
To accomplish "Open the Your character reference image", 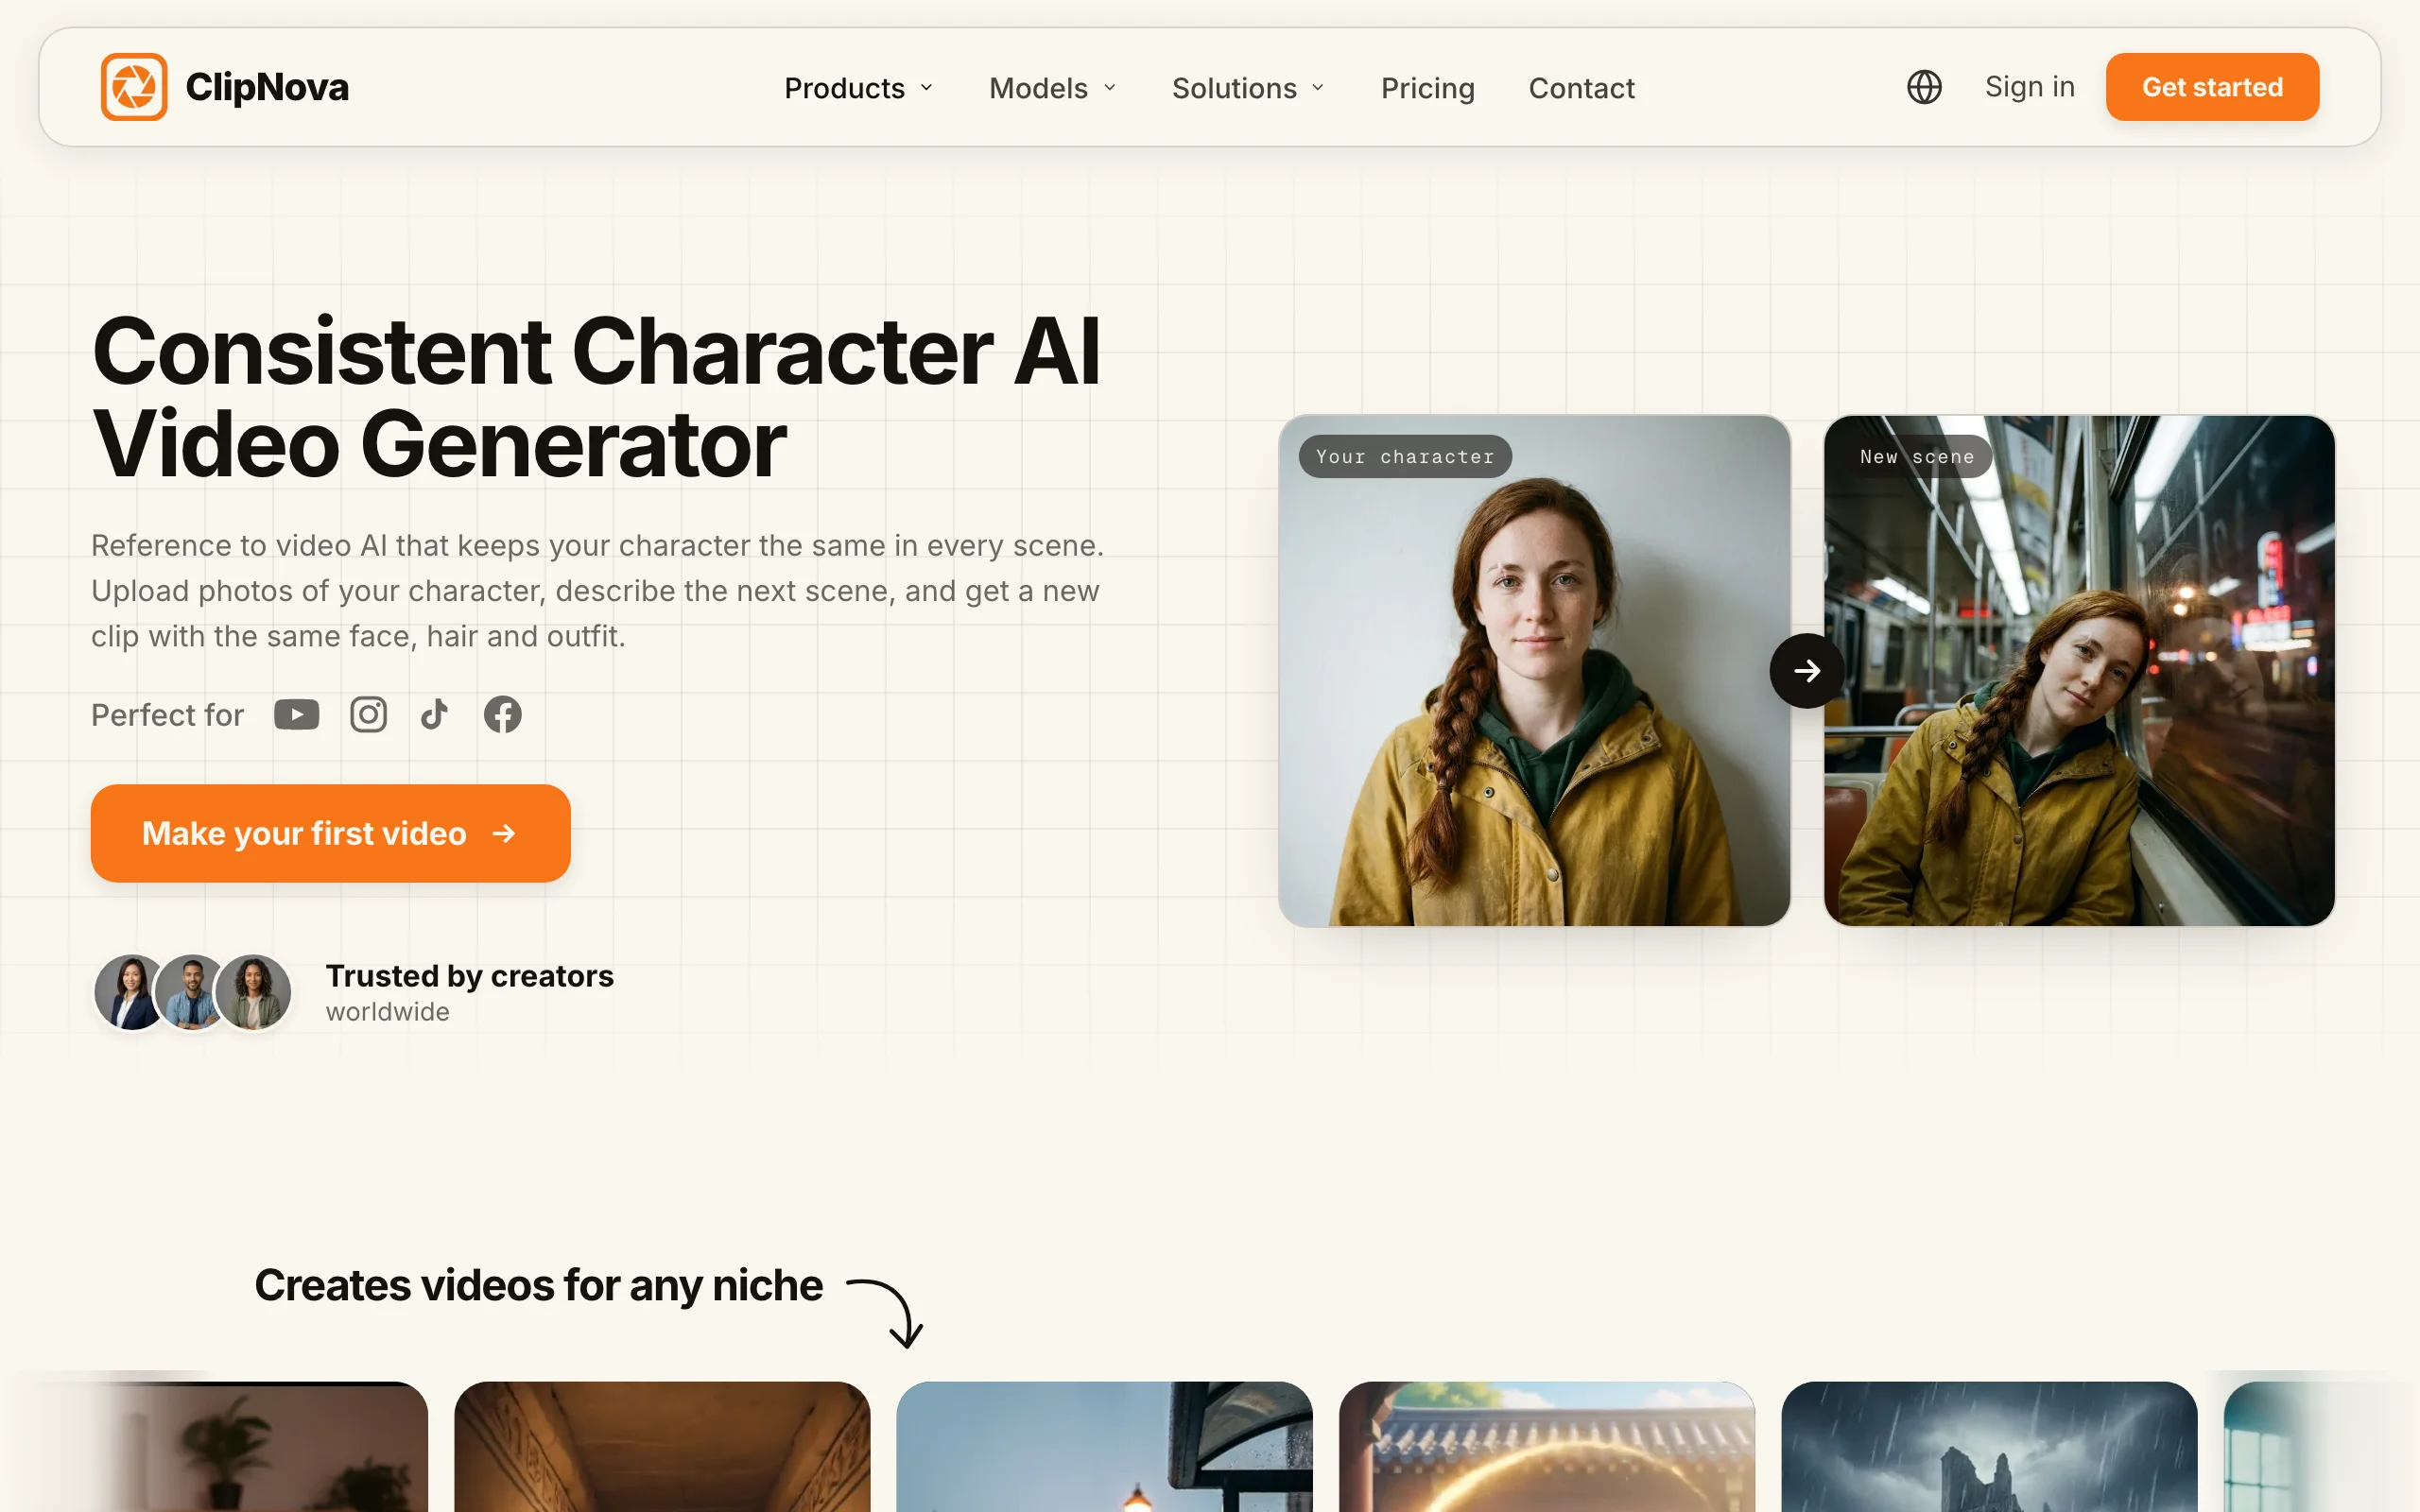I will [x=1534, y=671].
